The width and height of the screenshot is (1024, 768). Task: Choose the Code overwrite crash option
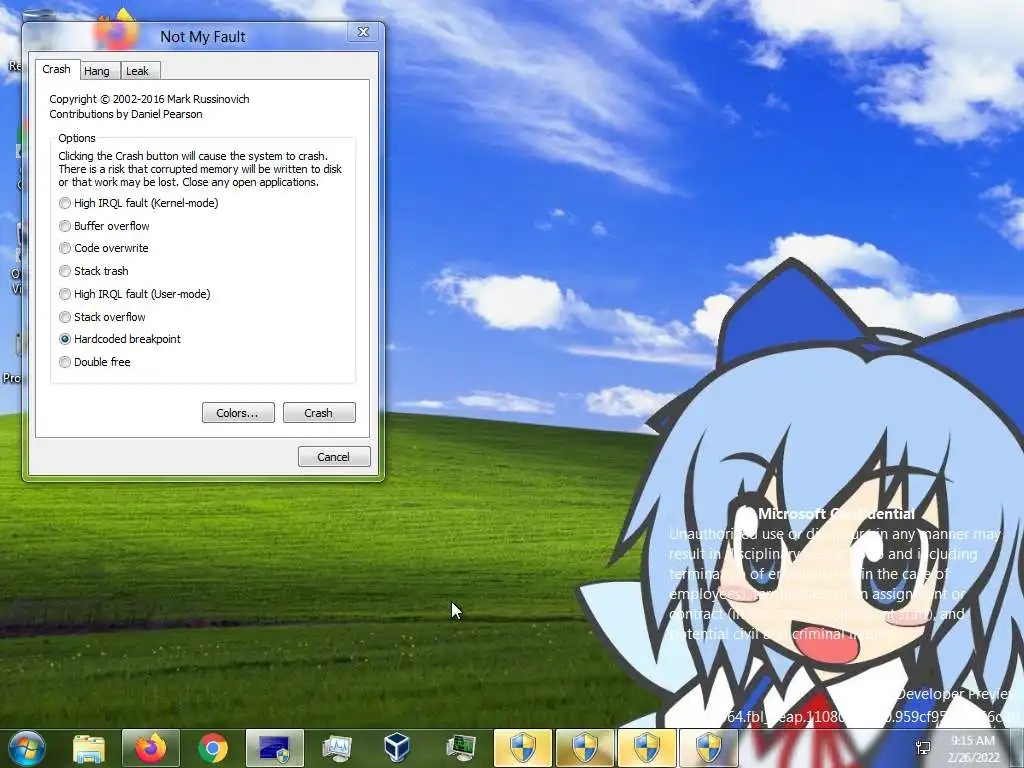click(x=103, y=248)
